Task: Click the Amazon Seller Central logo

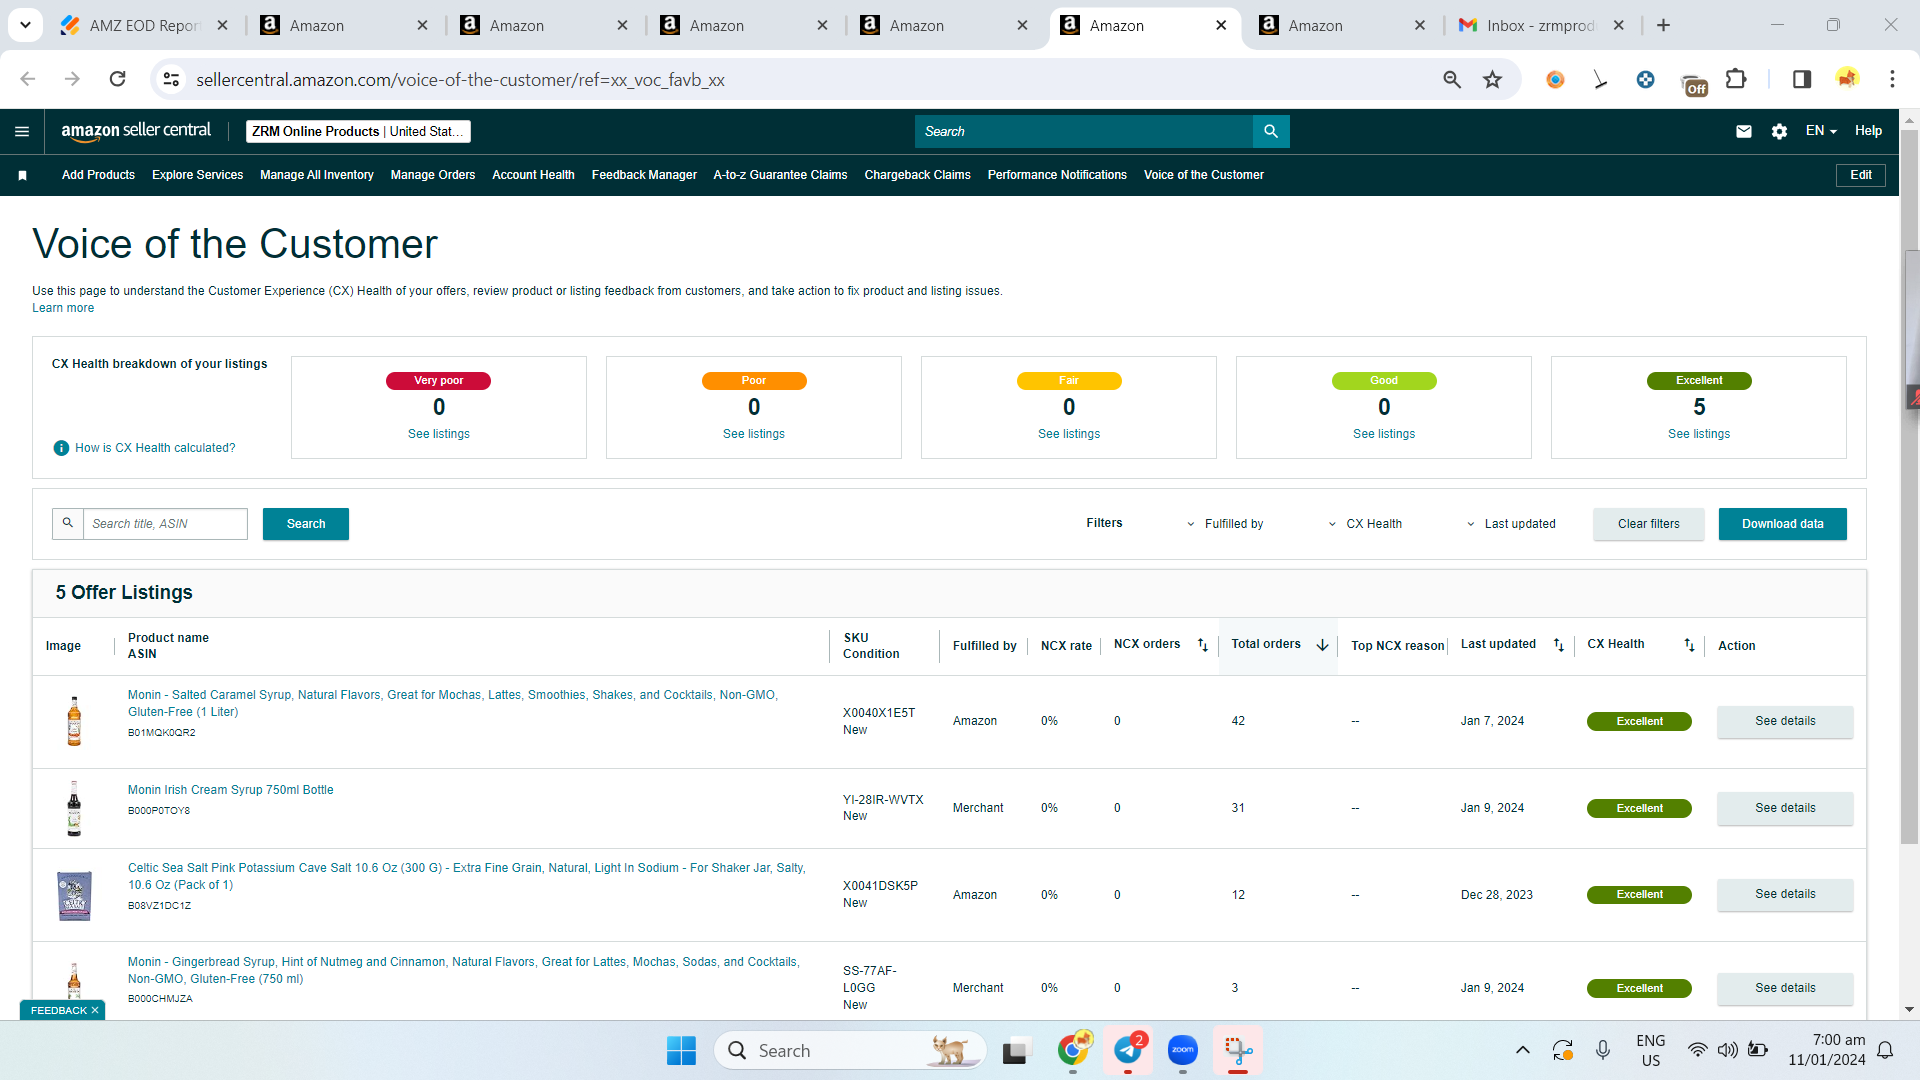Action: click(x=136, y=131)
